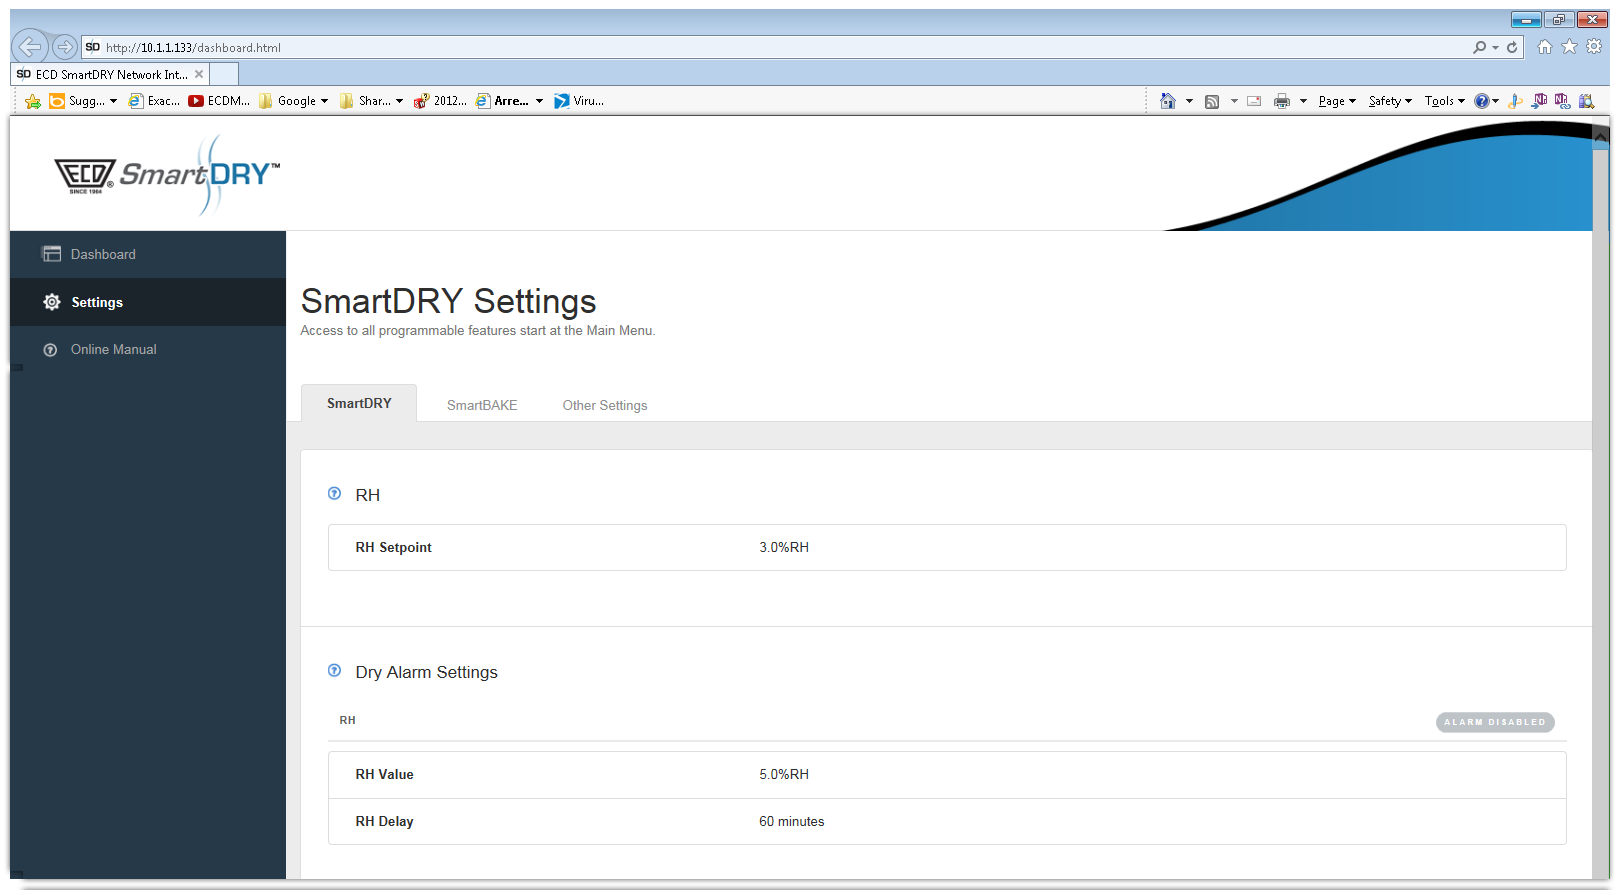The width and height of the screenshot is (1620, 890).
Task: Click the SmartDRY Settings page heading
Action: pyautogui.click(x=448, y=301)
